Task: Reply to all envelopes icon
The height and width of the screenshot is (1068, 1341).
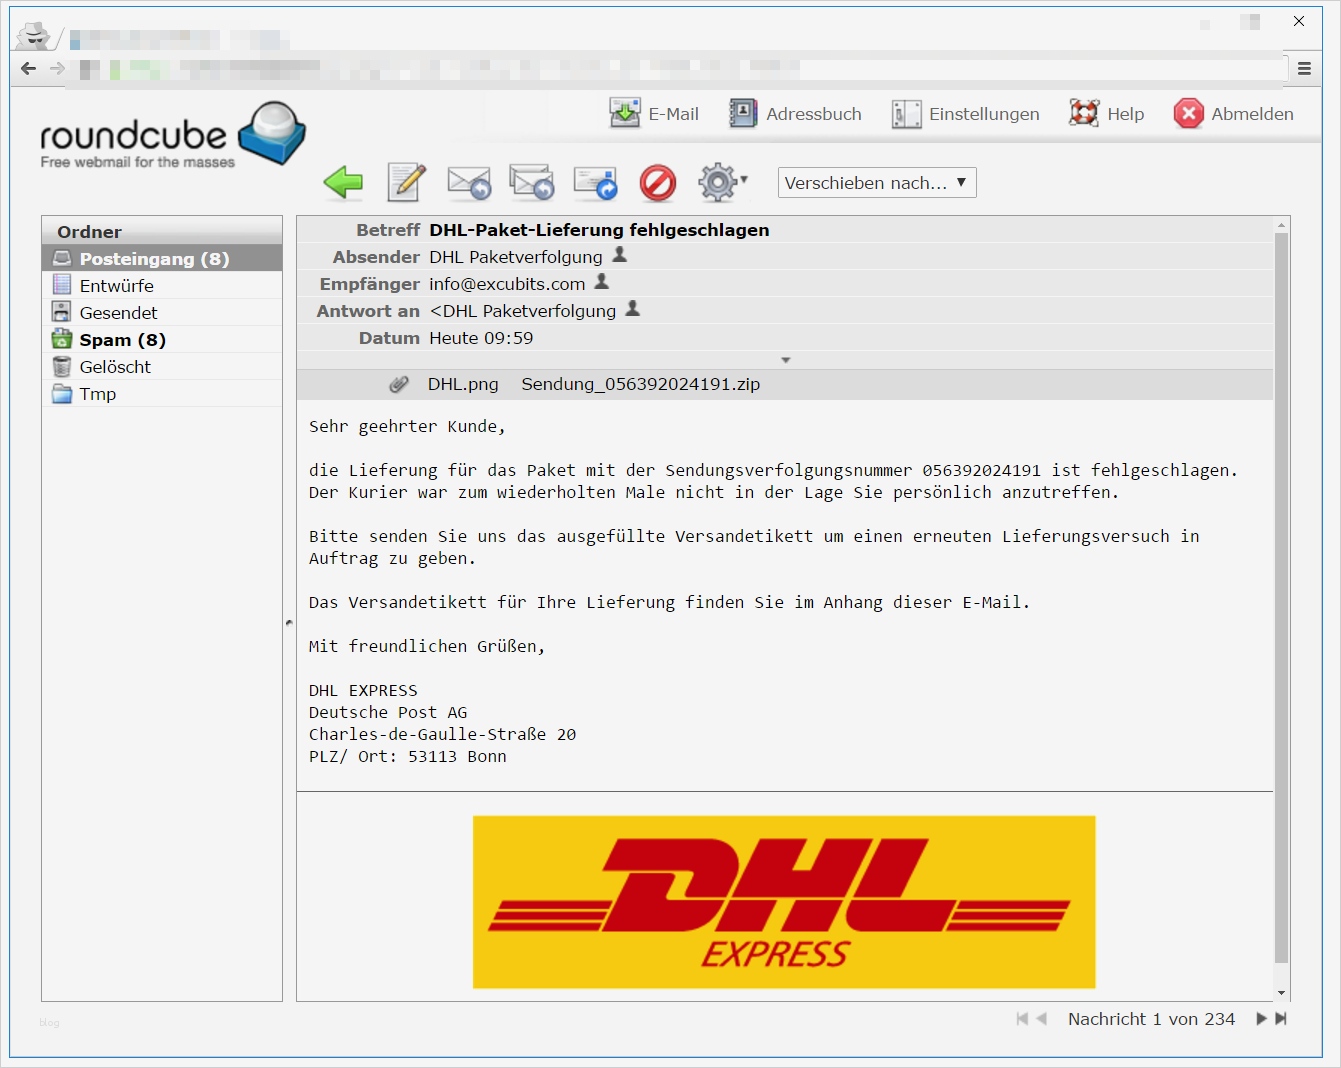Action: point(532,182)
